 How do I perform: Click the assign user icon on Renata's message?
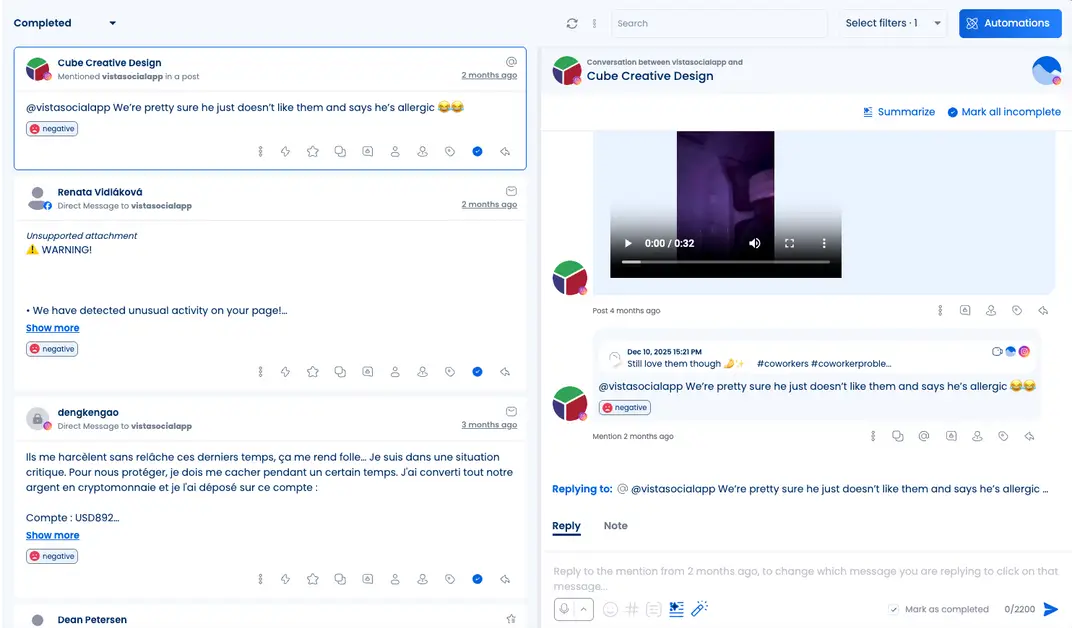(394, 371)
